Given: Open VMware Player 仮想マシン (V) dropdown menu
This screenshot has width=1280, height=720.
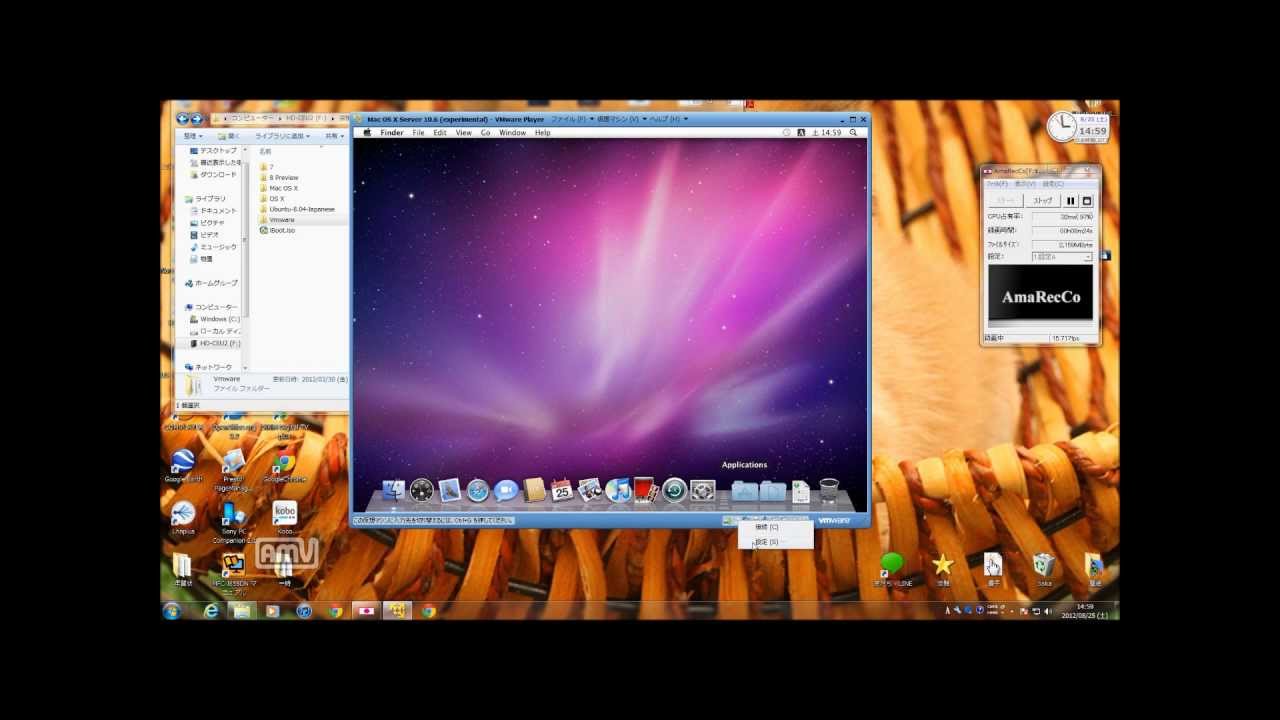Looking at the screenshot, I should click(x=620, y=119).
